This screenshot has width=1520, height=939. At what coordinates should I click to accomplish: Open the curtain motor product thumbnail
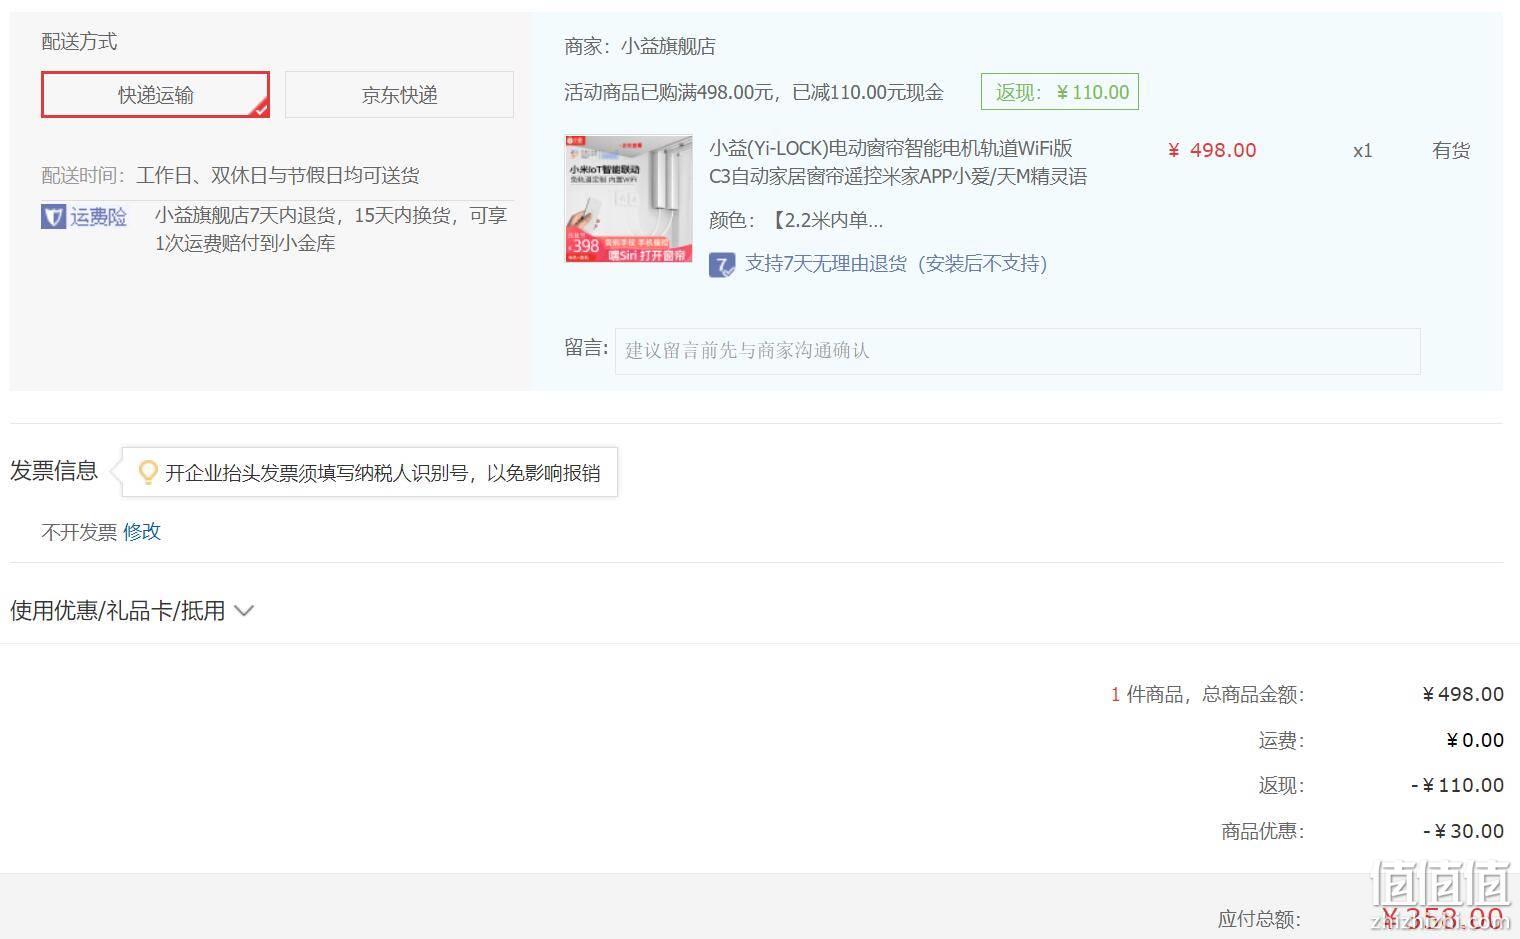pyautogui.click(x=629, y=199)
